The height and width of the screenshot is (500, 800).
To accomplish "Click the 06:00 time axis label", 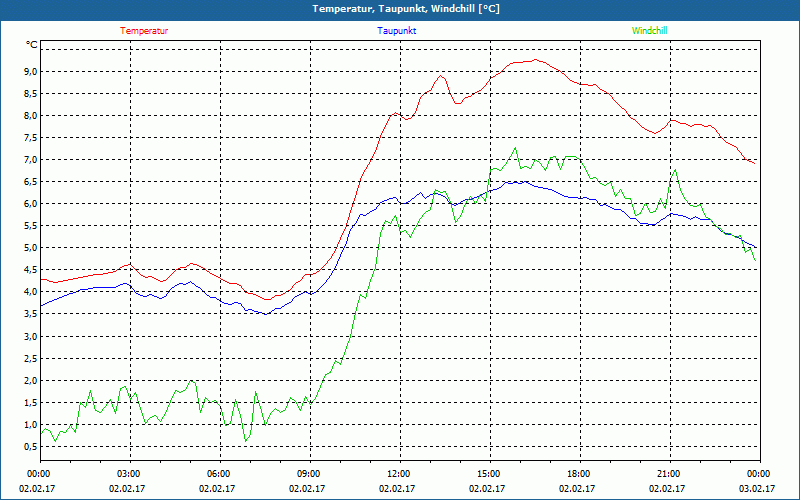I will point(220,474).
